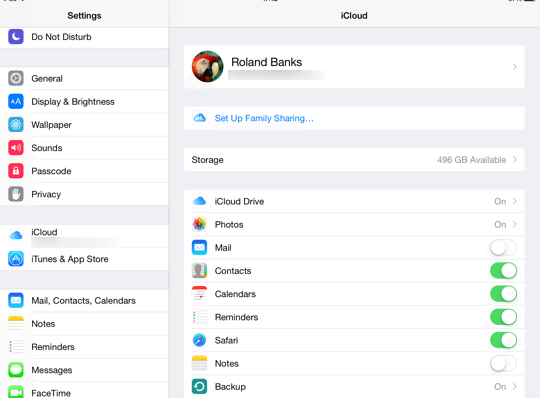The height and width of the screenshot is (405, 540).
Task: Open Backup settings chevron
Action: coord(515,386)
